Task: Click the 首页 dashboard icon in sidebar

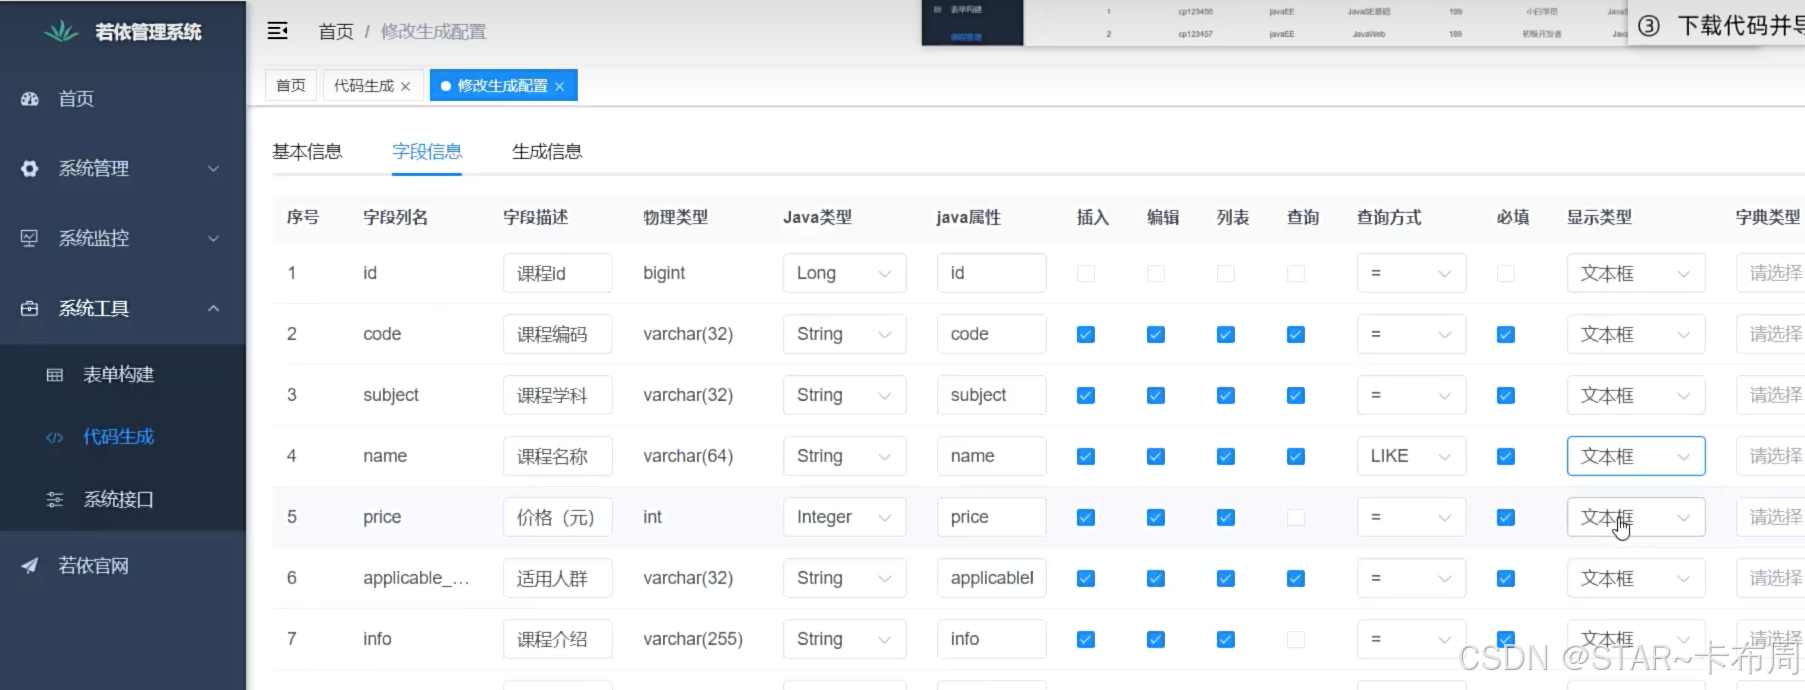Action: (30, 99)
